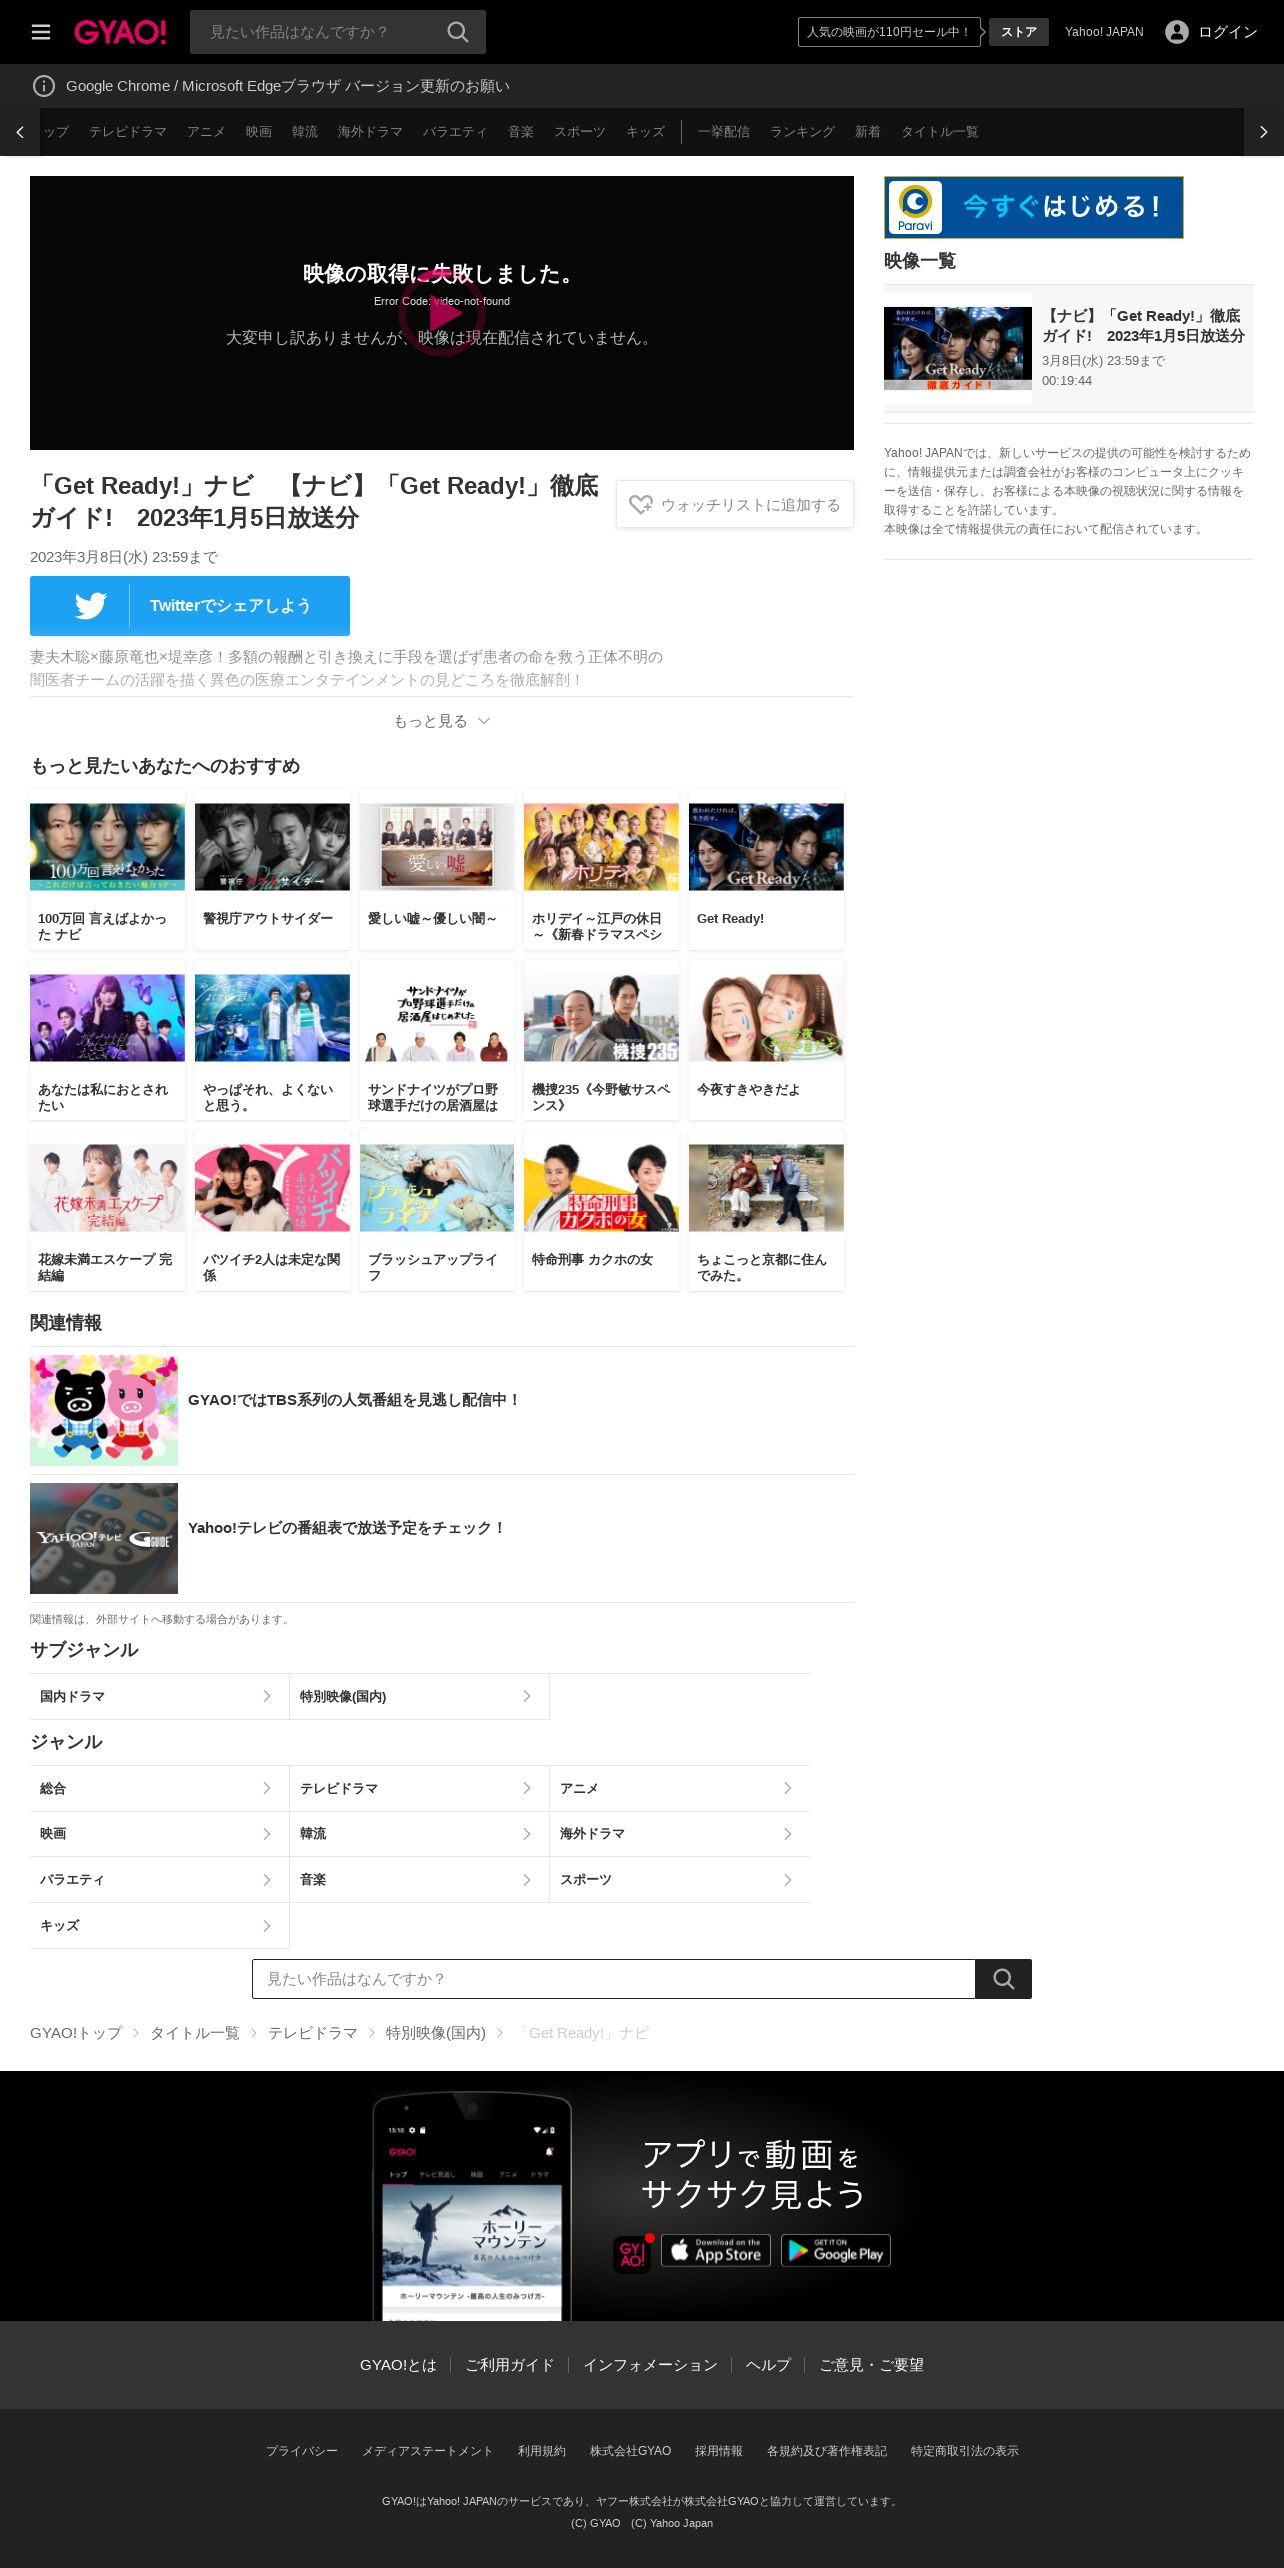1284x2568 pixels.
Task: Open 機捜235 card
Action: tap(601, 1040)
